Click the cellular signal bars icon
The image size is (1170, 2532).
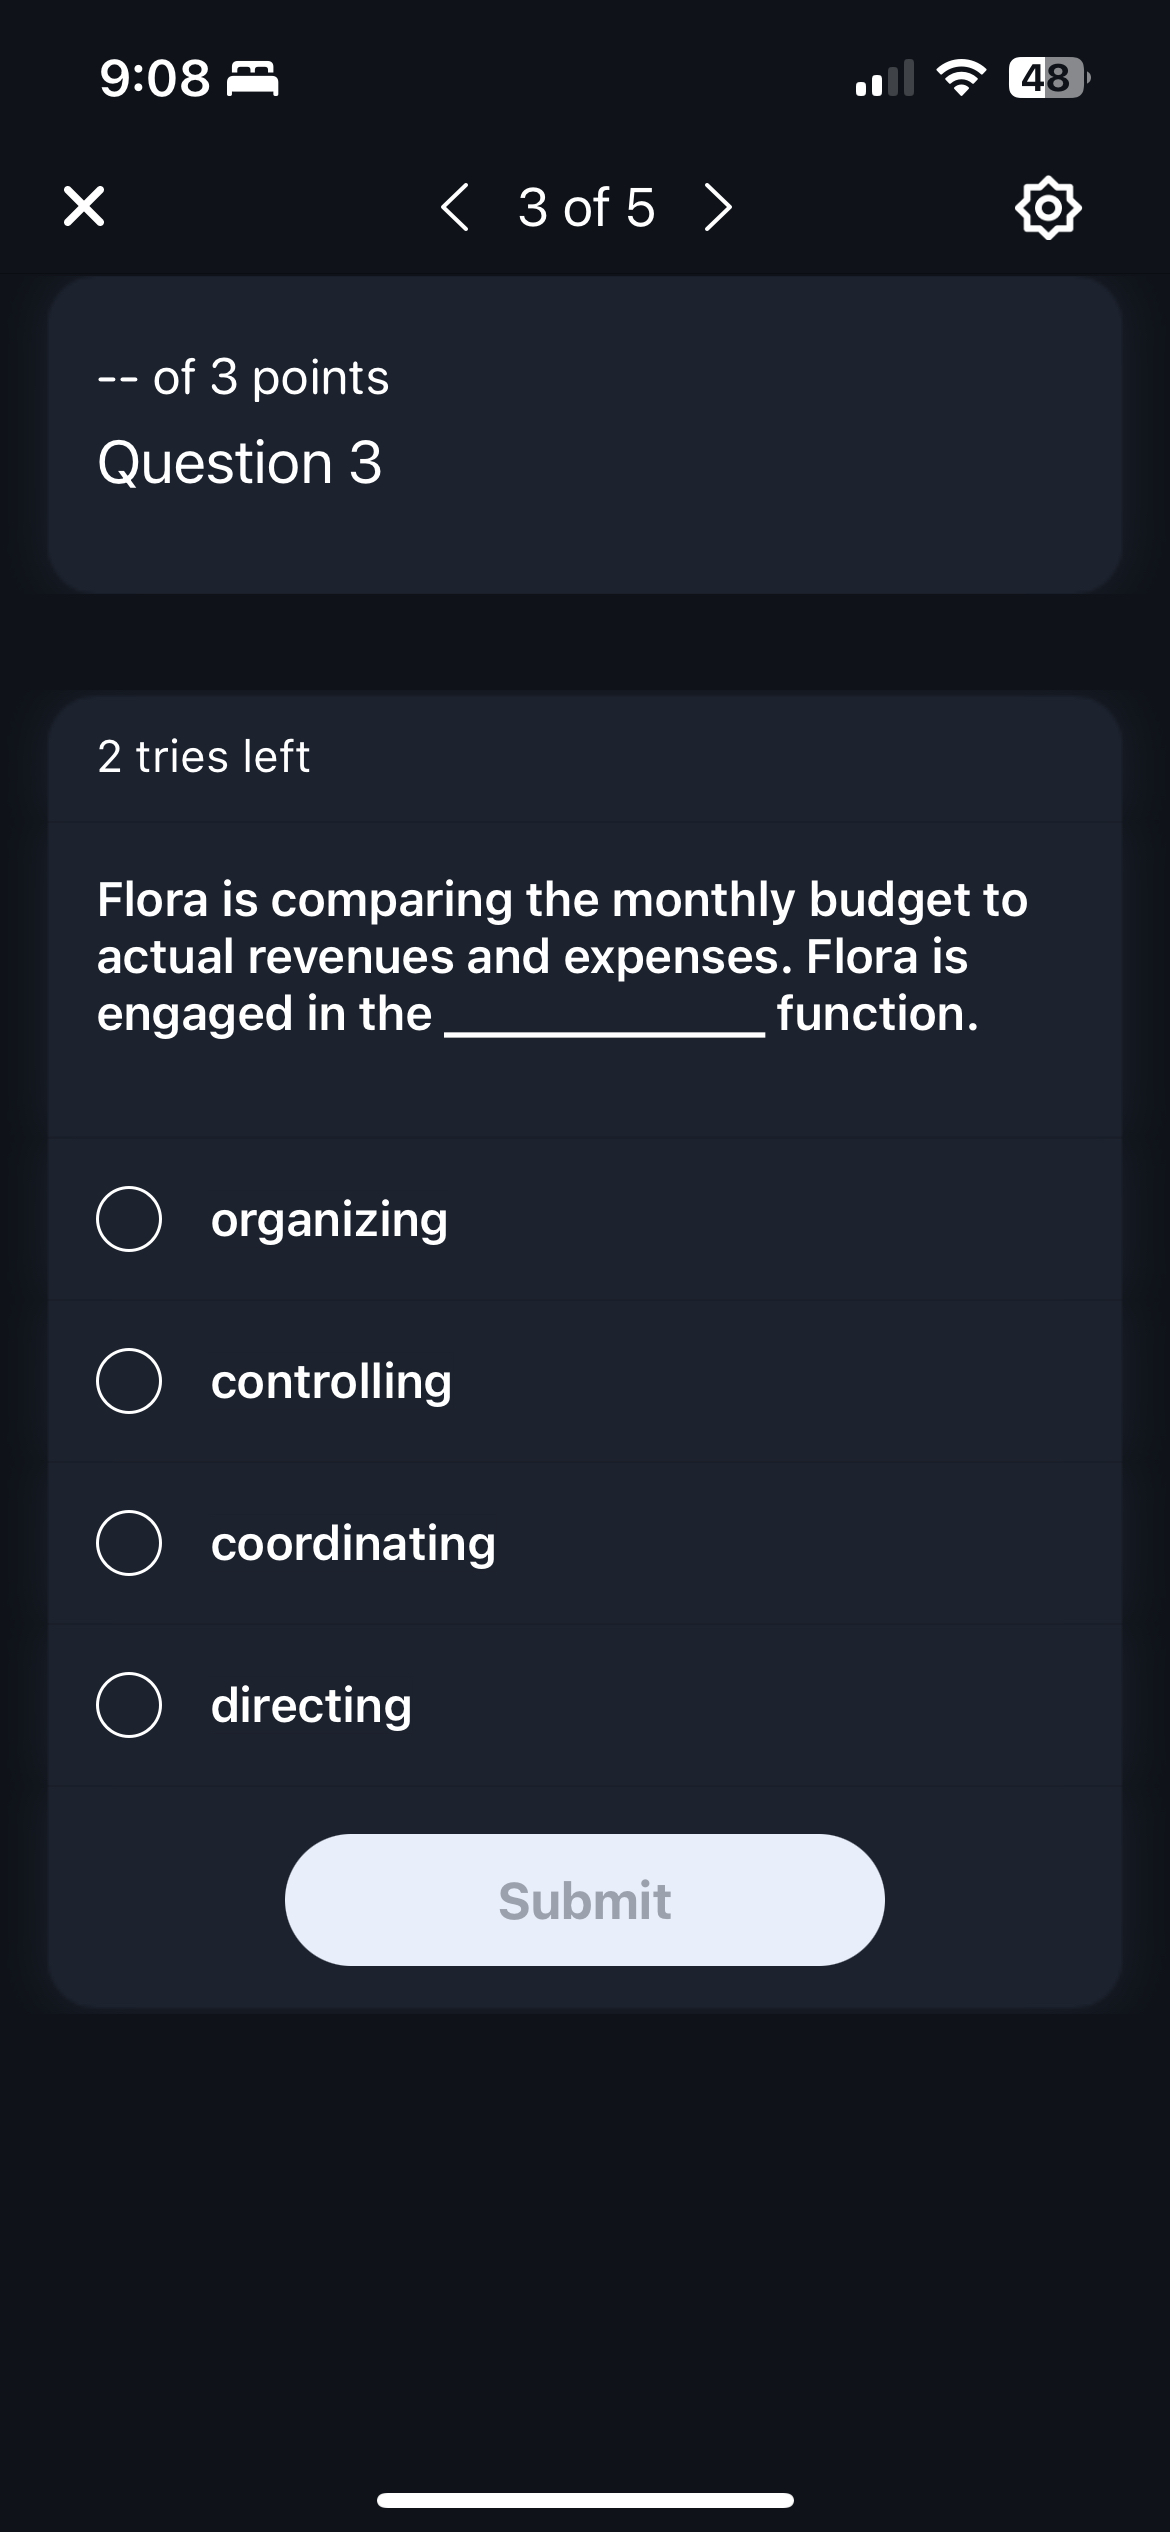[x=888, y=80]
